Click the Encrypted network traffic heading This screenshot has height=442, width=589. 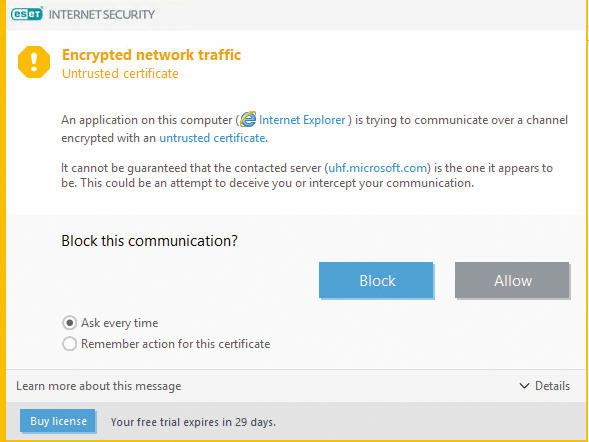pyautogui.click(x=151, y=55)
